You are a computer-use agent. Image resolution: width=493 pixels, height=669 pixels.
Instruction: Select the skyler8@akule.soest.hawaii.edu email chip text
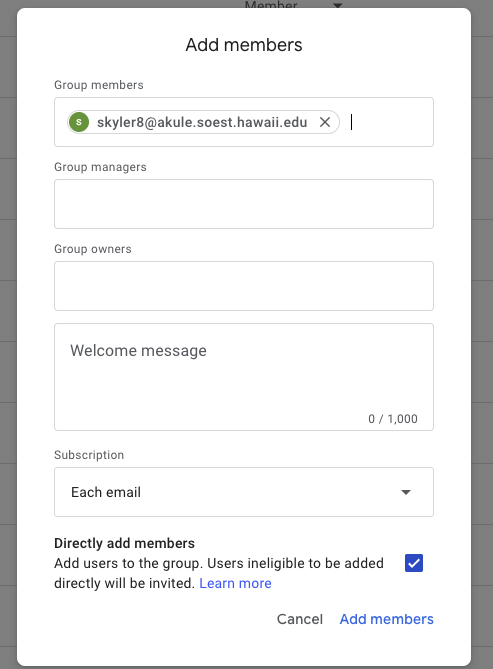tap(202, 122)
